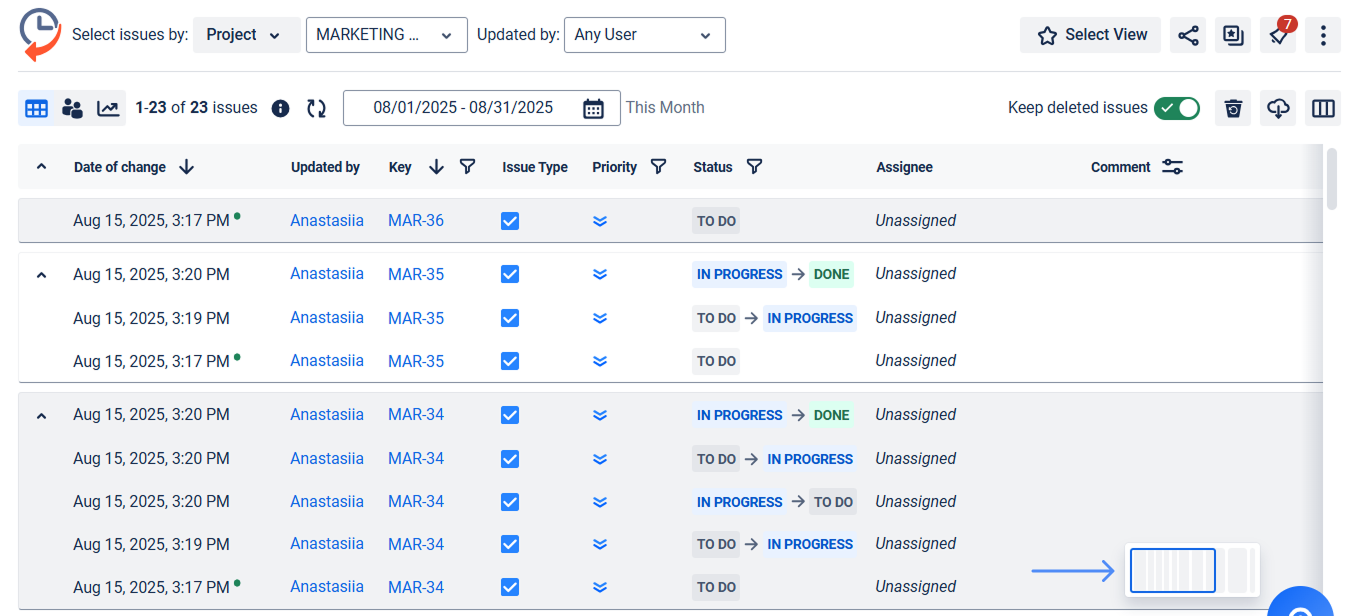1352x616 pixels.
Task: Click the refresh issues icon
Action: pos(316,108)
